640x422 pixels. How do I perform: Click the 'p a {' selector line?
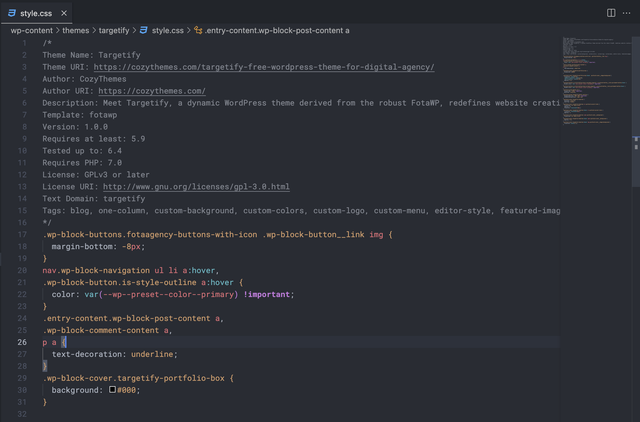pyautogui.click(x=54, y=342)
